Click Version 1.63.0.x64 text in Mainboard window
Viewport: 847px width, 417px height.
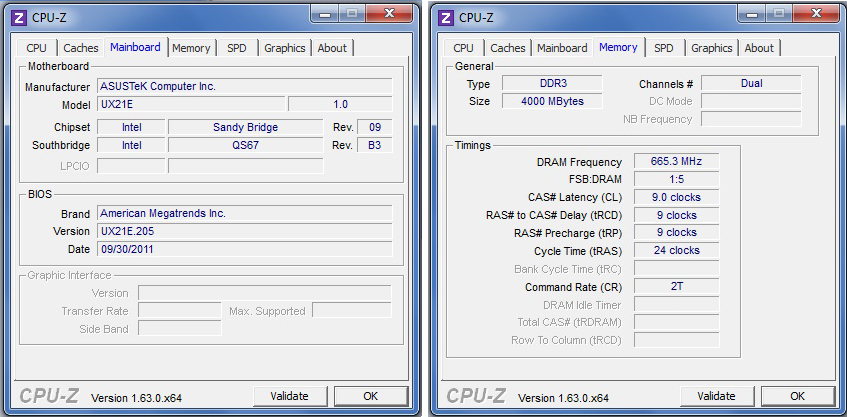pyautogui.click(x=137, y=398)
